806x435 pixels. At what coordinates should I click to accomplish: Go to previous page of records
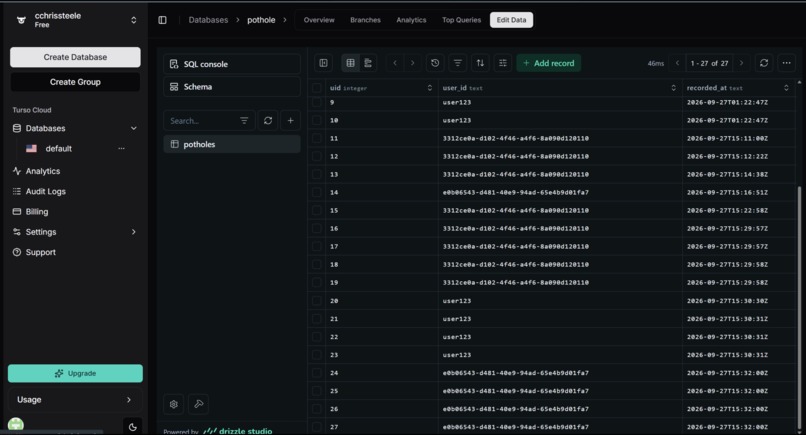pos(677,63)
